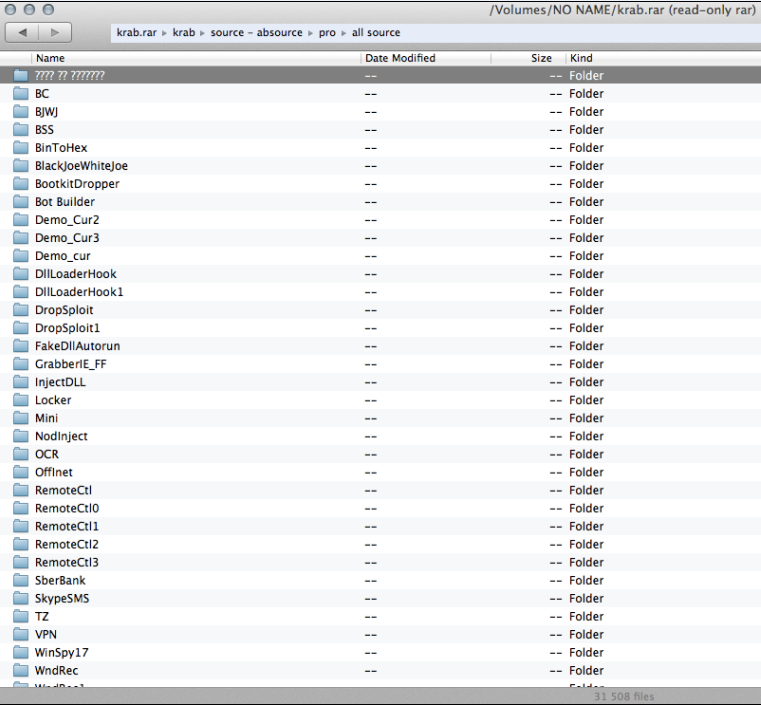This screenshot has width=761, height=705.
Task: Click the RemoteCtl folder icon
Action: point(20,490)
